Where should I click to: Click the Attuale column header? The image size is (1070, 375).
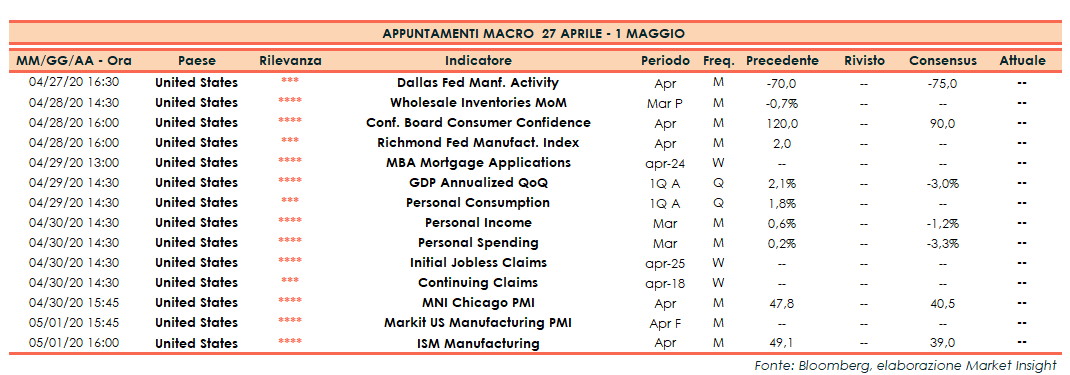(x=1022, y=61)
